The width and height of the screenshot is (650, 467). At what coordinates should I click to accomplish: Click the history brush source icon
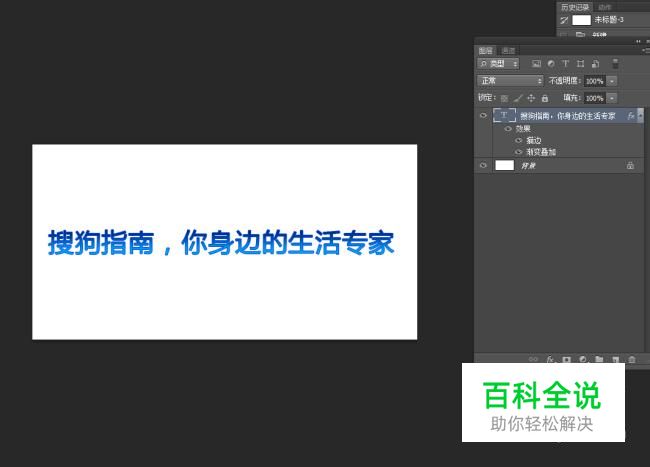tap(564, 20)
